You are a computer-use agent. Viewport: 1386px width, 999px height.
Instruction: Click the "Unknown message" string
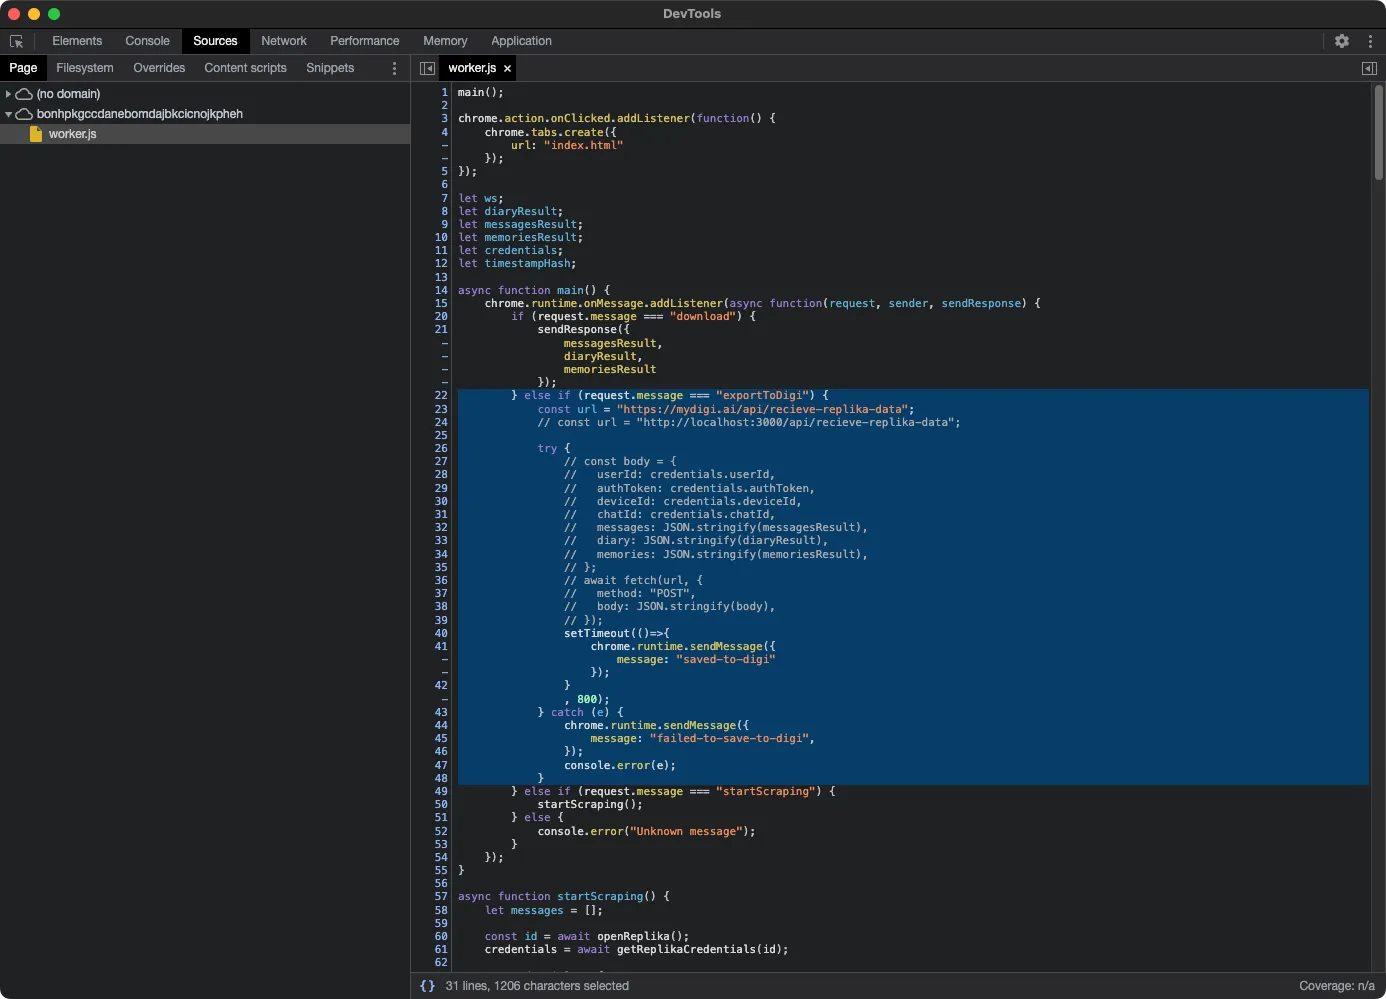click(x=686, y=832)
